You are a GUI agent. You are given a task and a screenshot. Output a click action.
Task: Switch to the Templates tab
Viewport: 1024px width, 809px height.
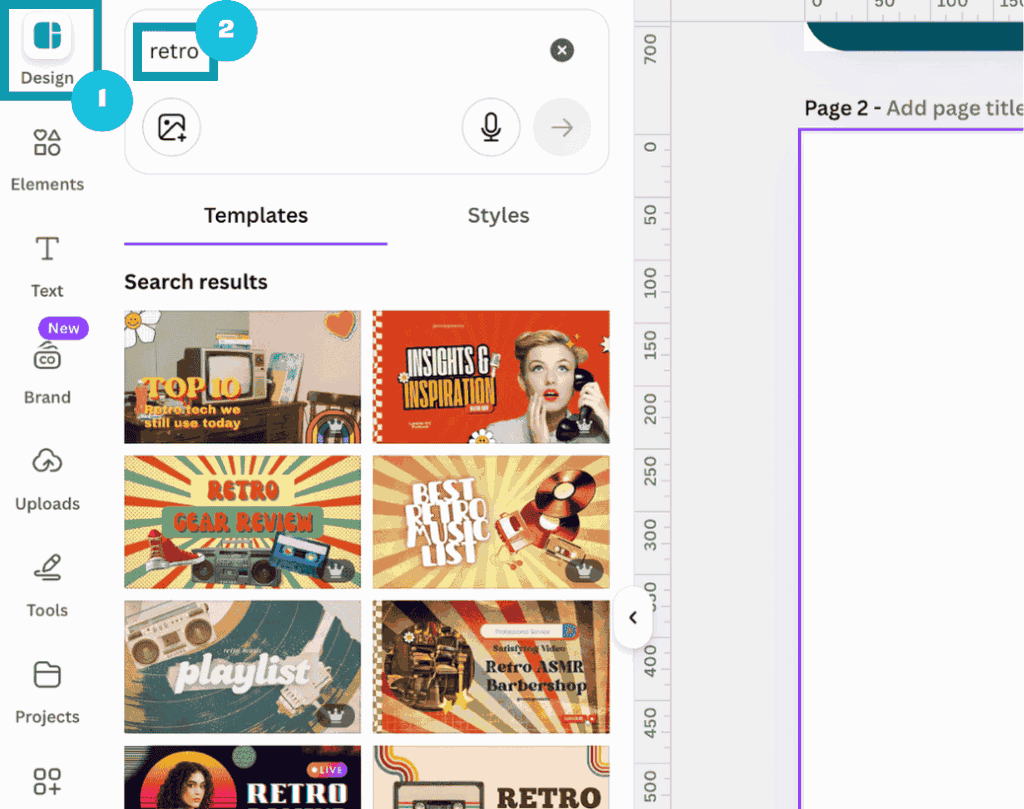[x=256, y=216]
